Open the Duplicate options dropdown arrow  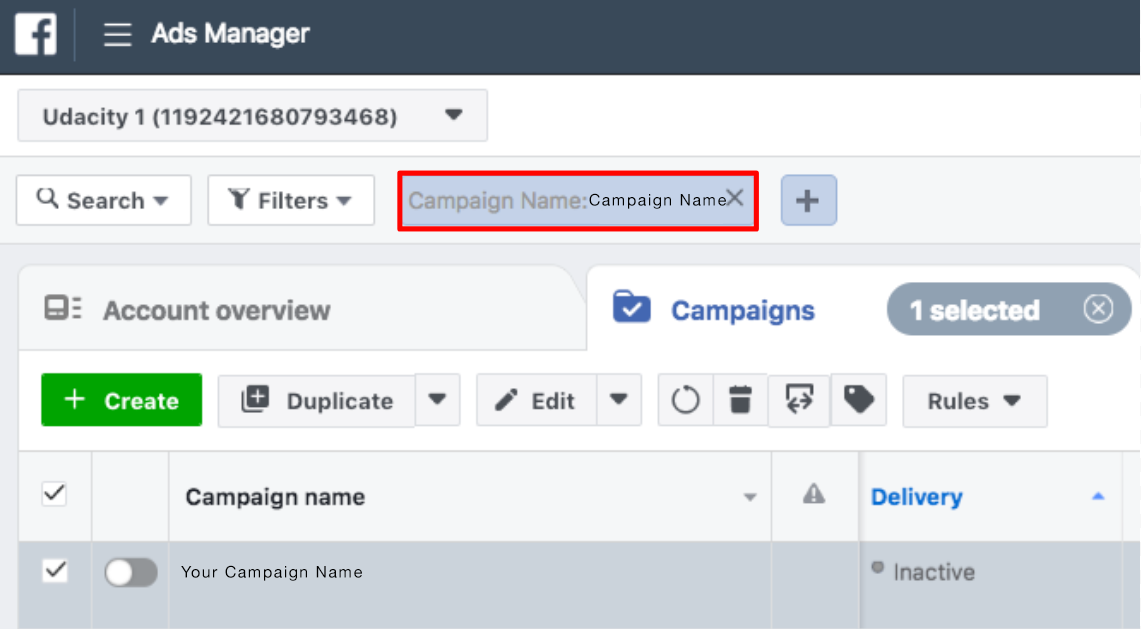coord(437,400)
